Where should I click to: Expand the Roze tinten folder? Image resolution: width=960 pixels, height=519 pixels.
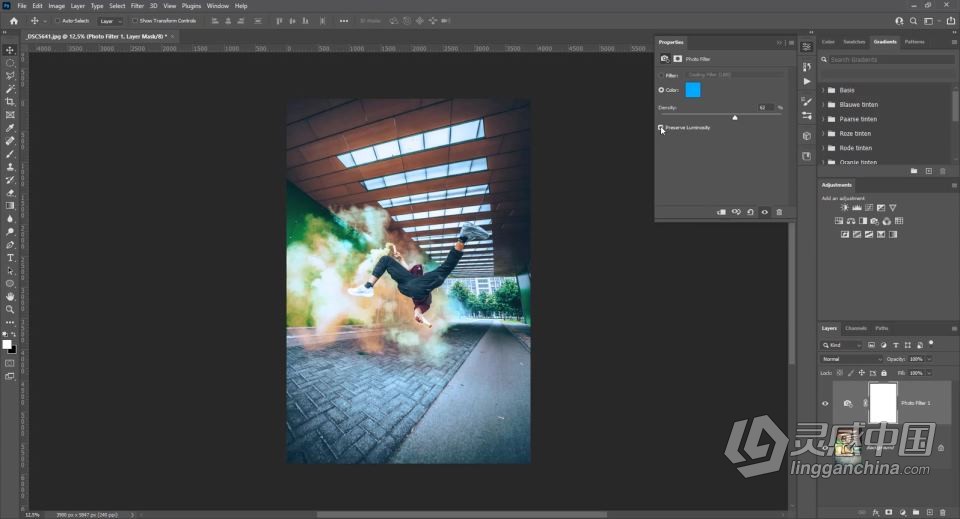click(823, 133)
